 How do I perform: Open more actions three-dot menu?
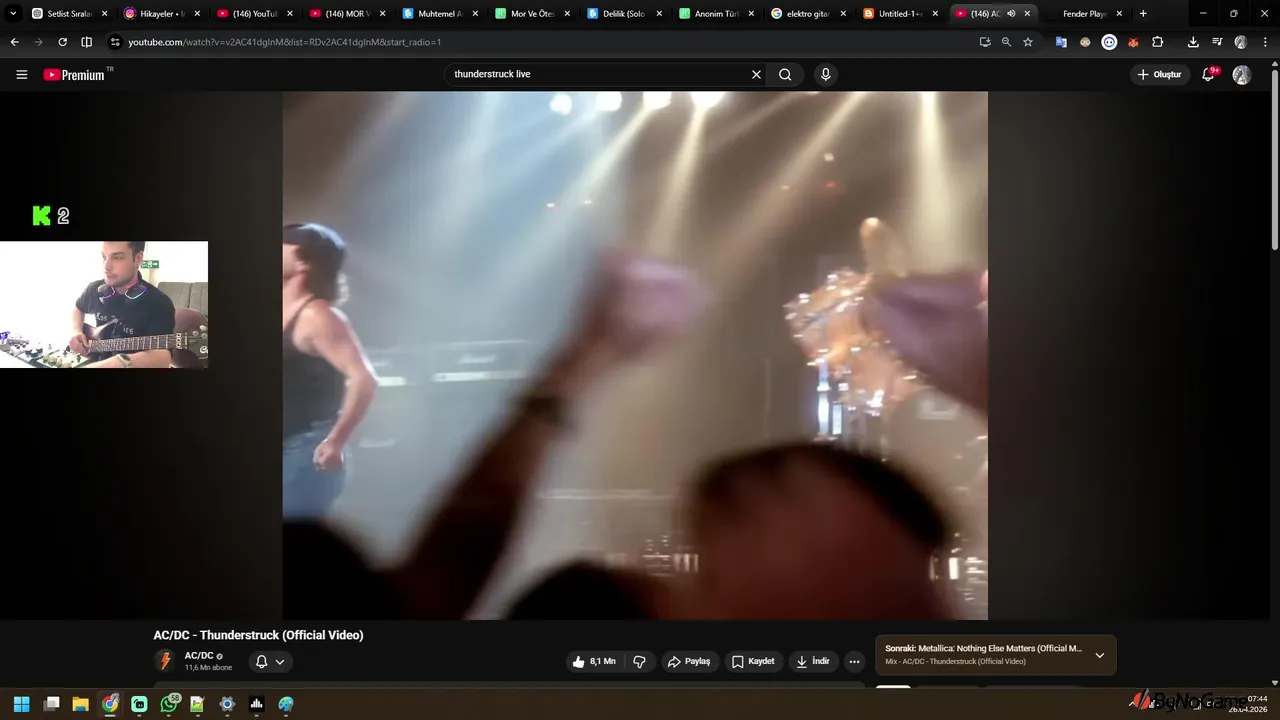[x=854, y=661]
